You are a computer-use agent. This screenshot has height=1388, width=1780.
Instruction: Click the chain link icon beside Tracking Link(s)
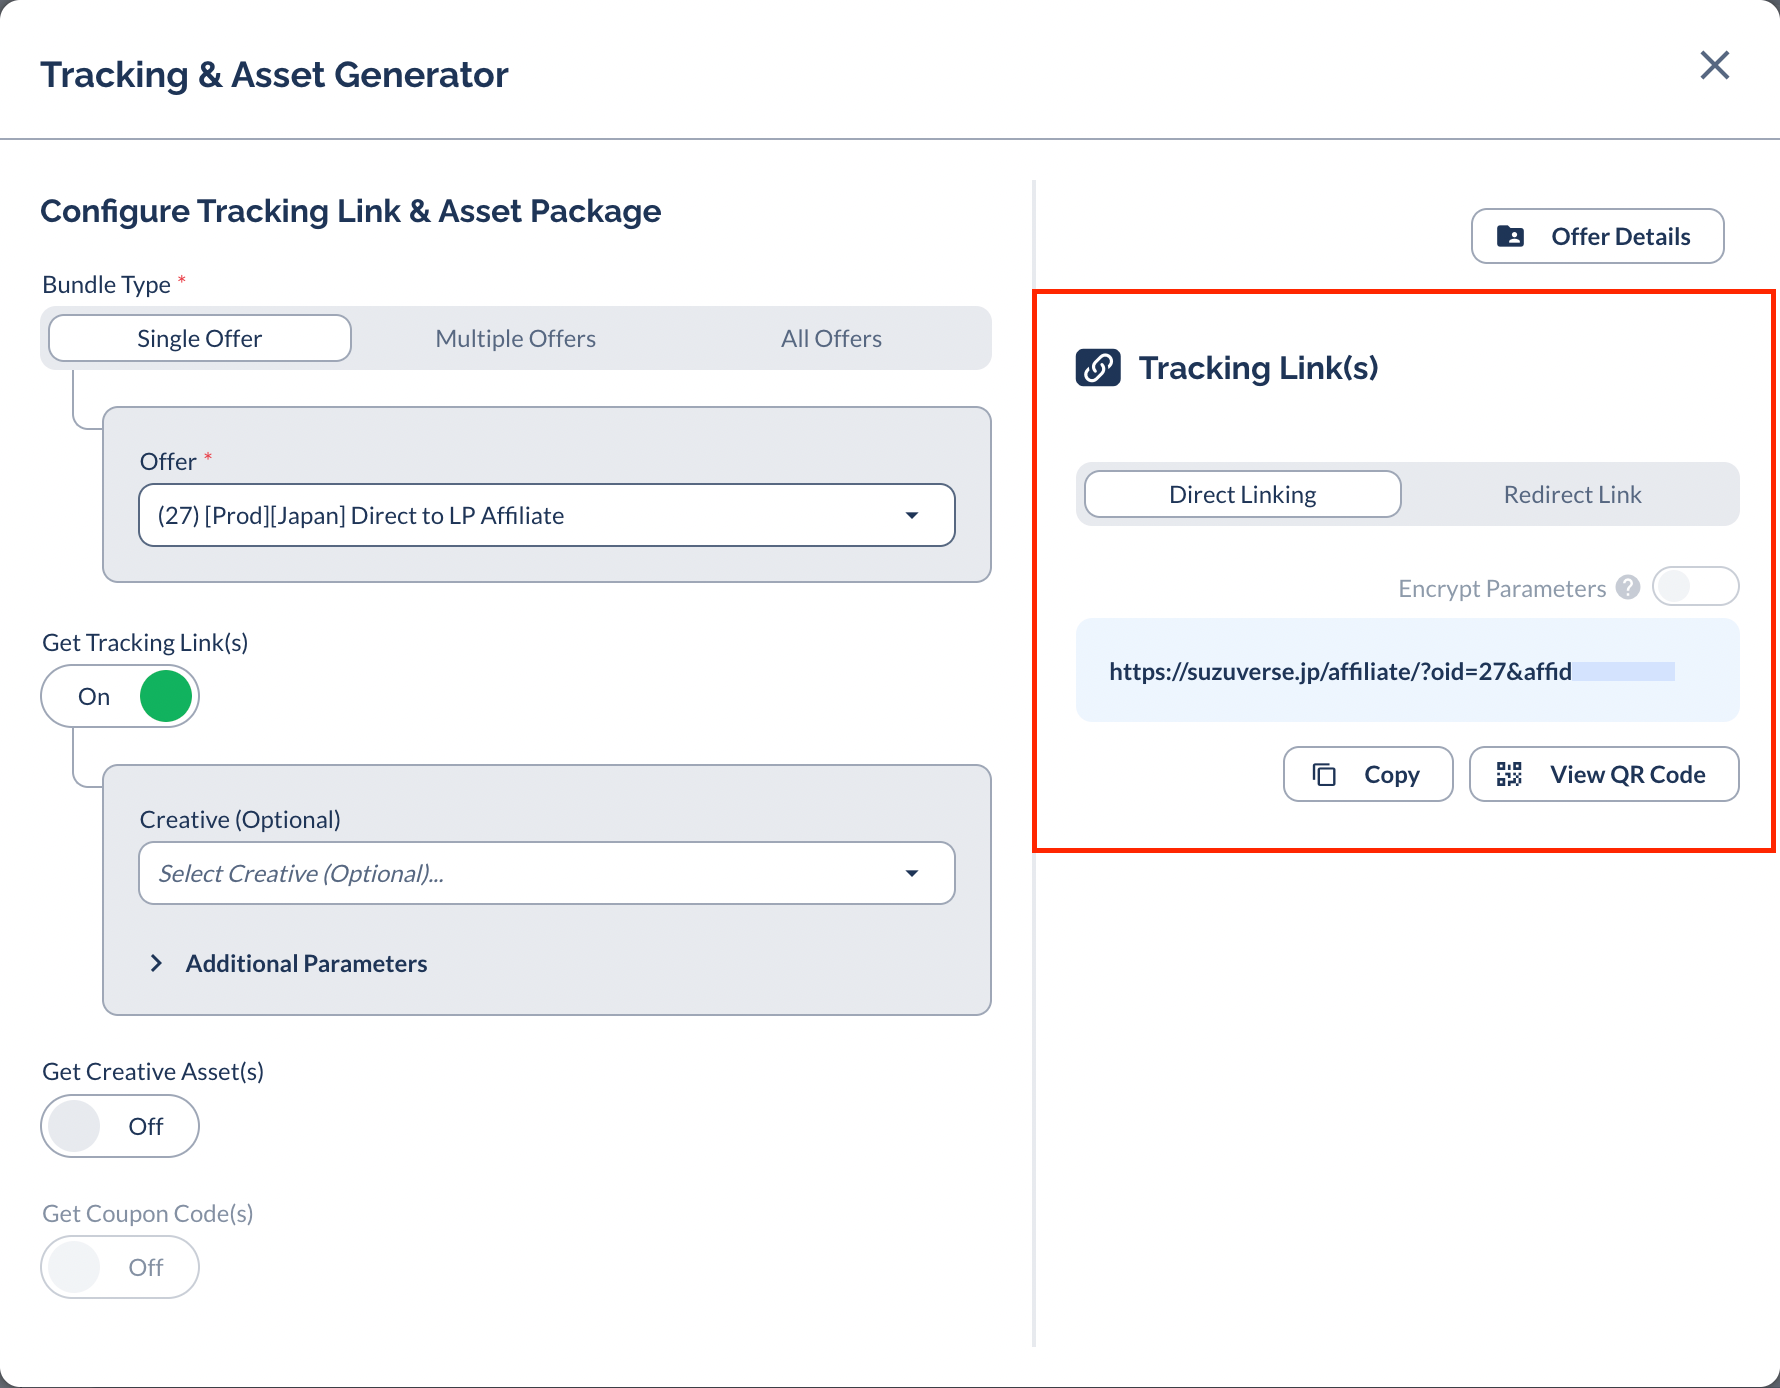[x=1097, y=368]
